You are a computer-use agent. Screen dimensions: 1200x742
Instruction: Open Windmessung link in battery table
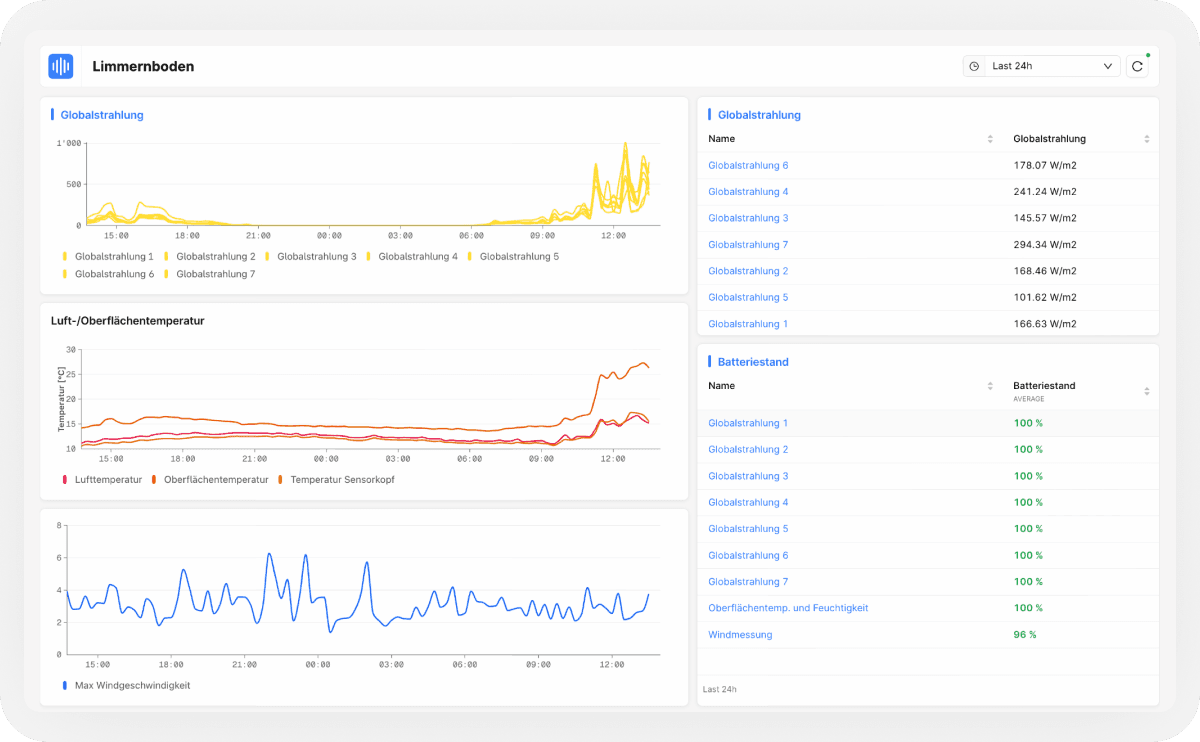point(740,635)
